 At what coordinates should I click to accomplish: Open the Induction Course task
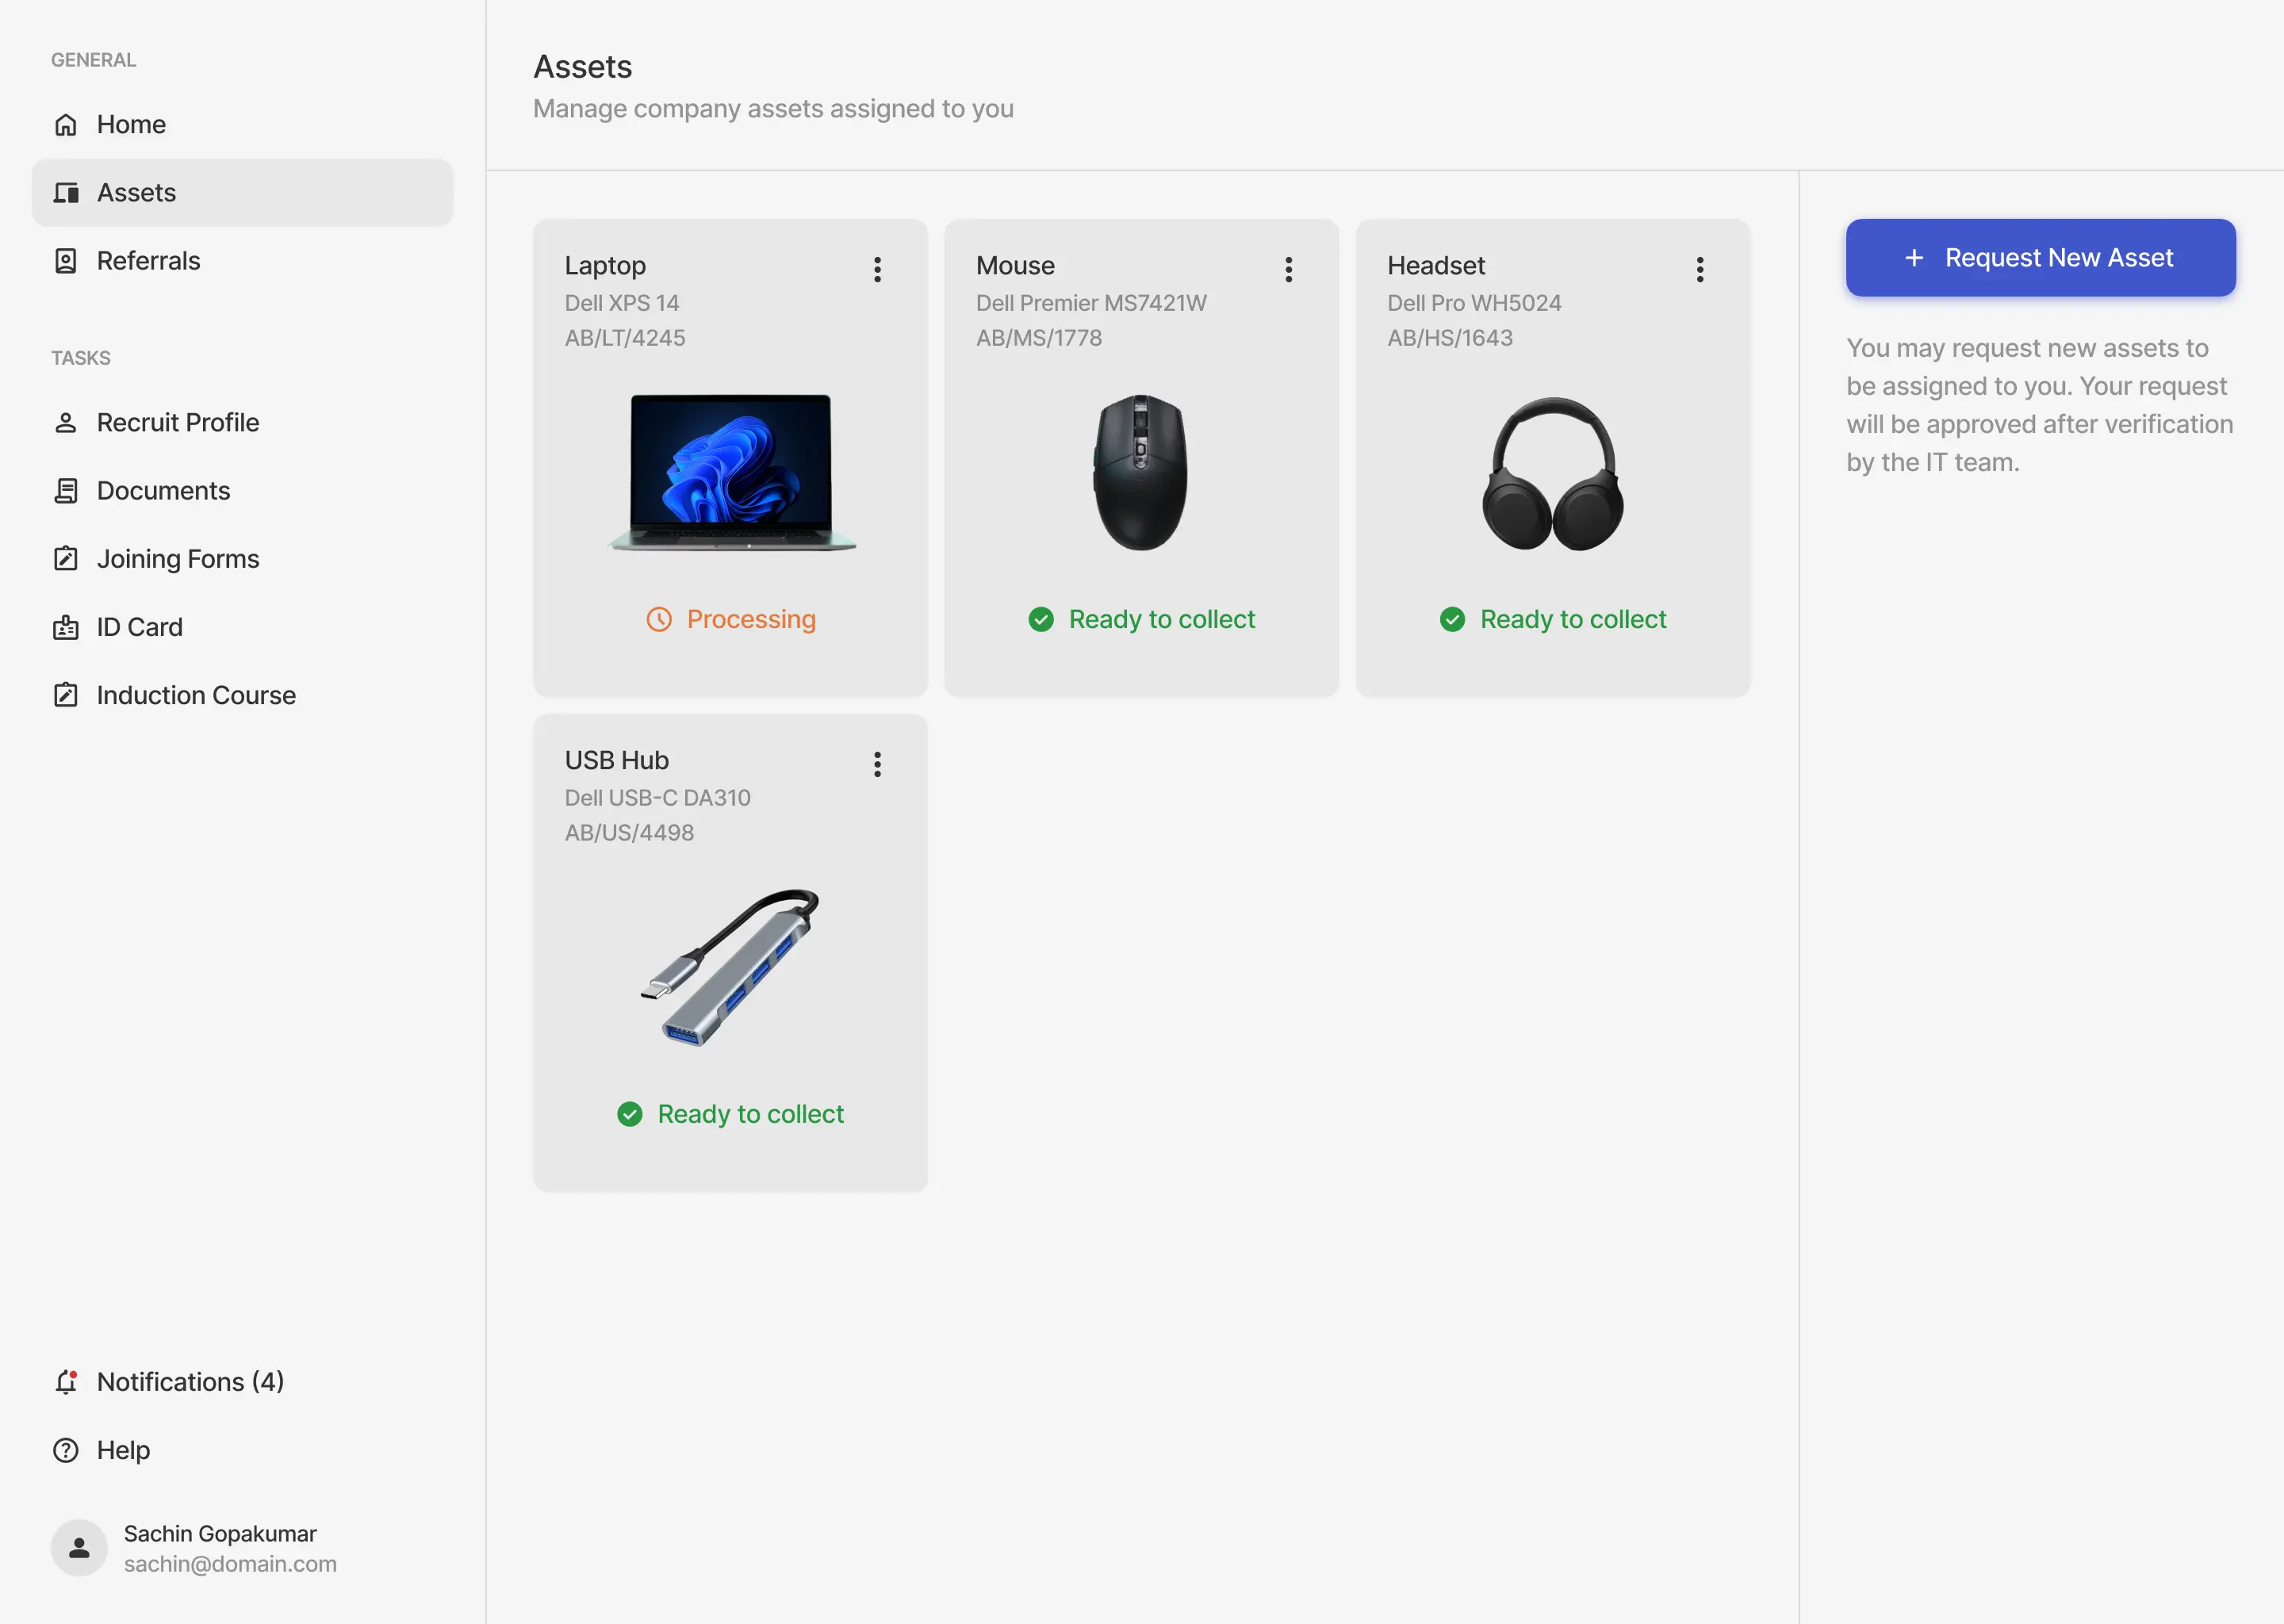[242, 694]
